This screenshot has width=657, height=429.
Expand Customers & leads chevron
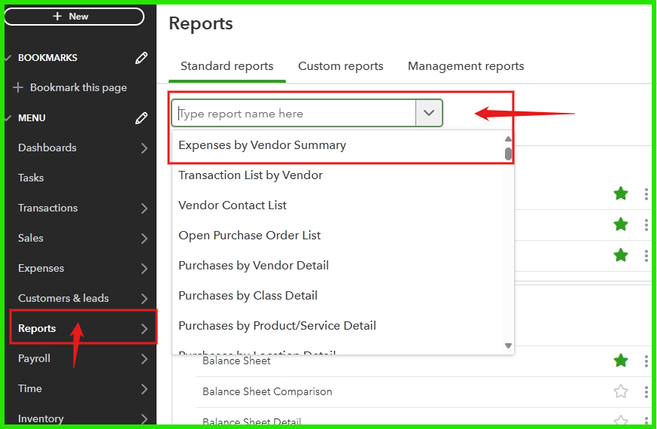[x=144, y=299]
